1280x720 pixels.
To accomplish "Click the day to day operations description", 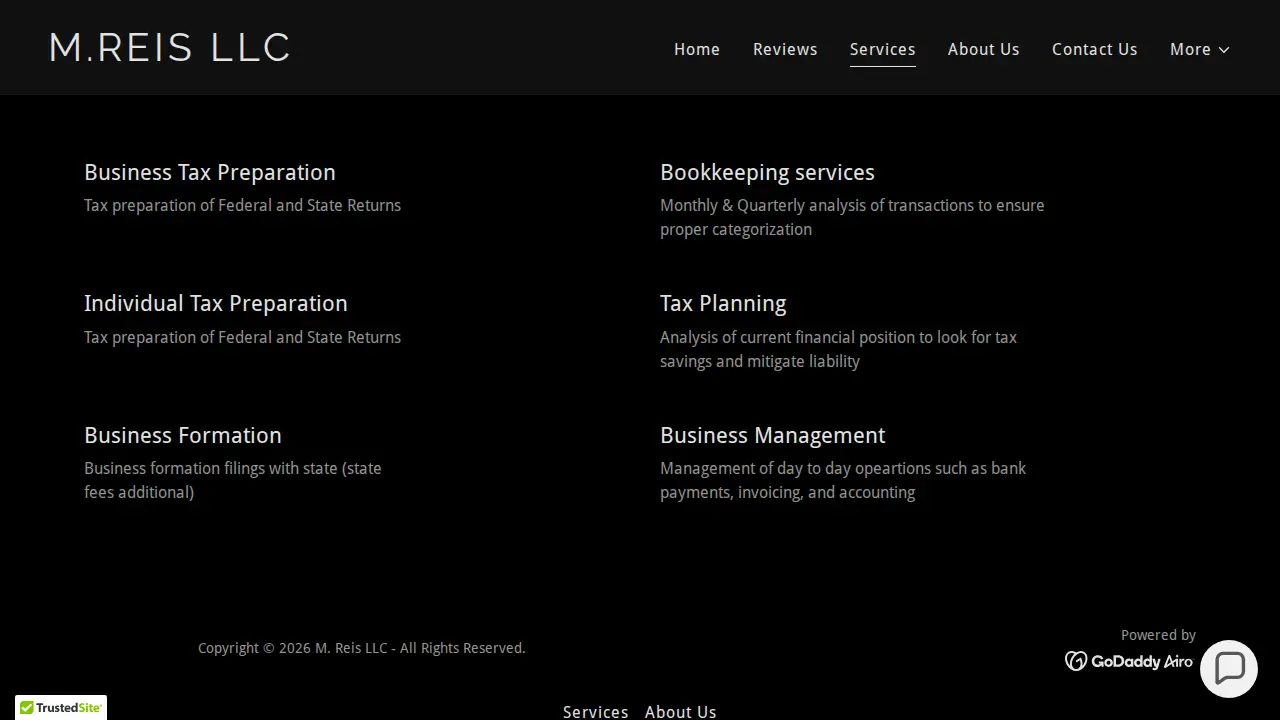I will point(843,480).
